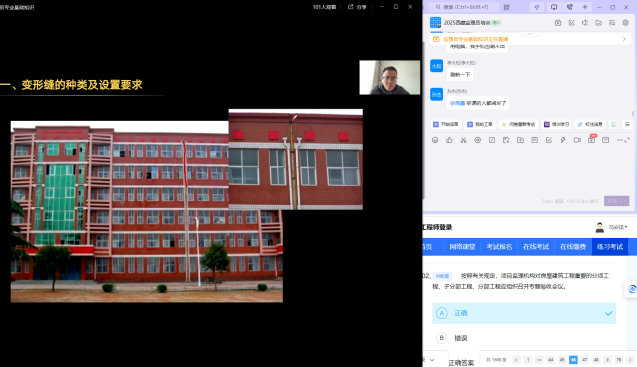Click the '培训学习' quick-action chip

click(557, 124)
